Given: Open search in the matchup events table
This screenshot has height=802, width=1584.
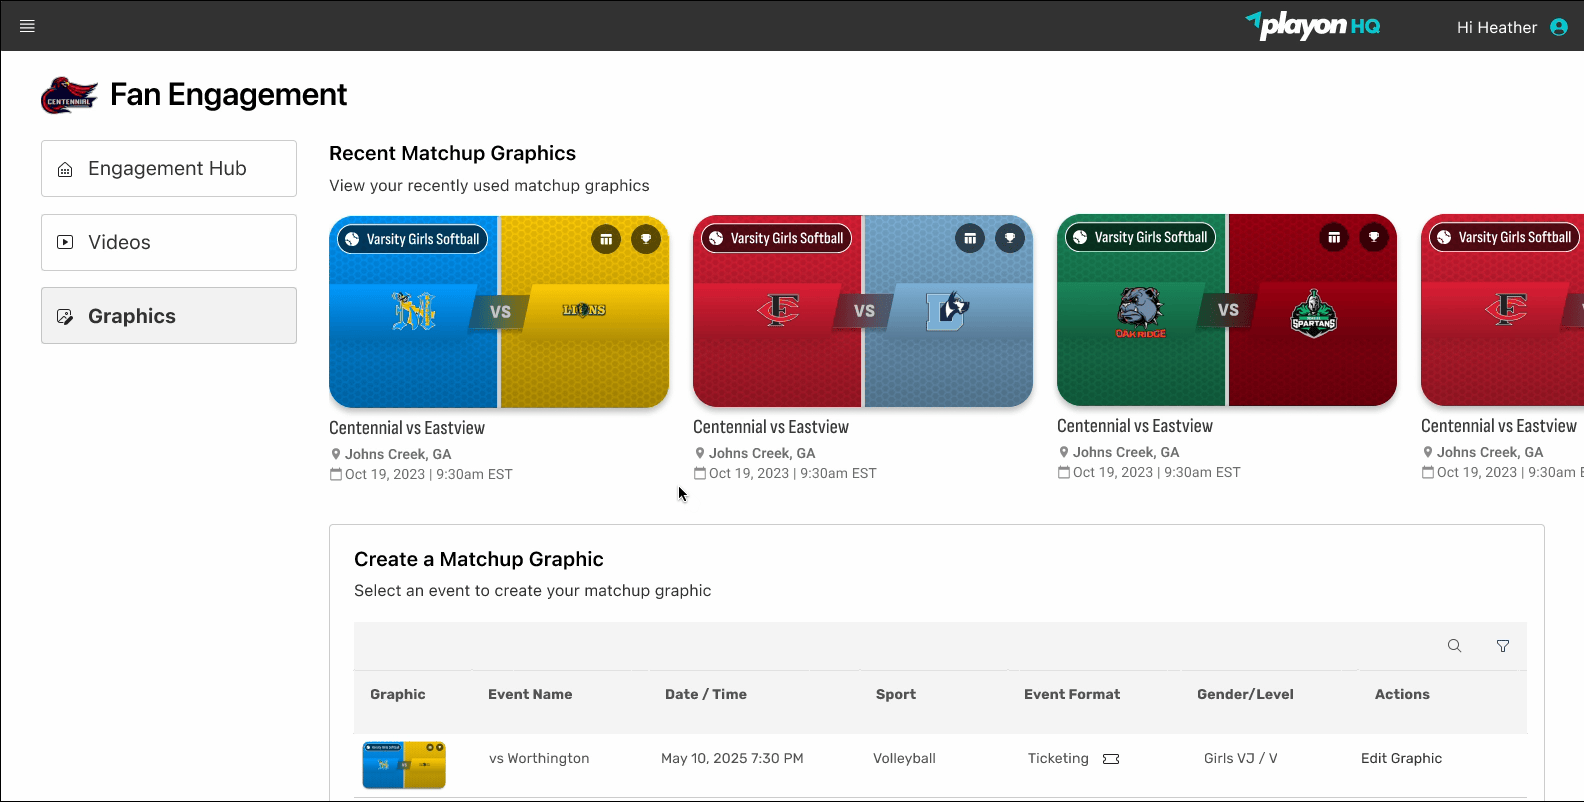Looking at the screenshot, I should coord(1455,646).
